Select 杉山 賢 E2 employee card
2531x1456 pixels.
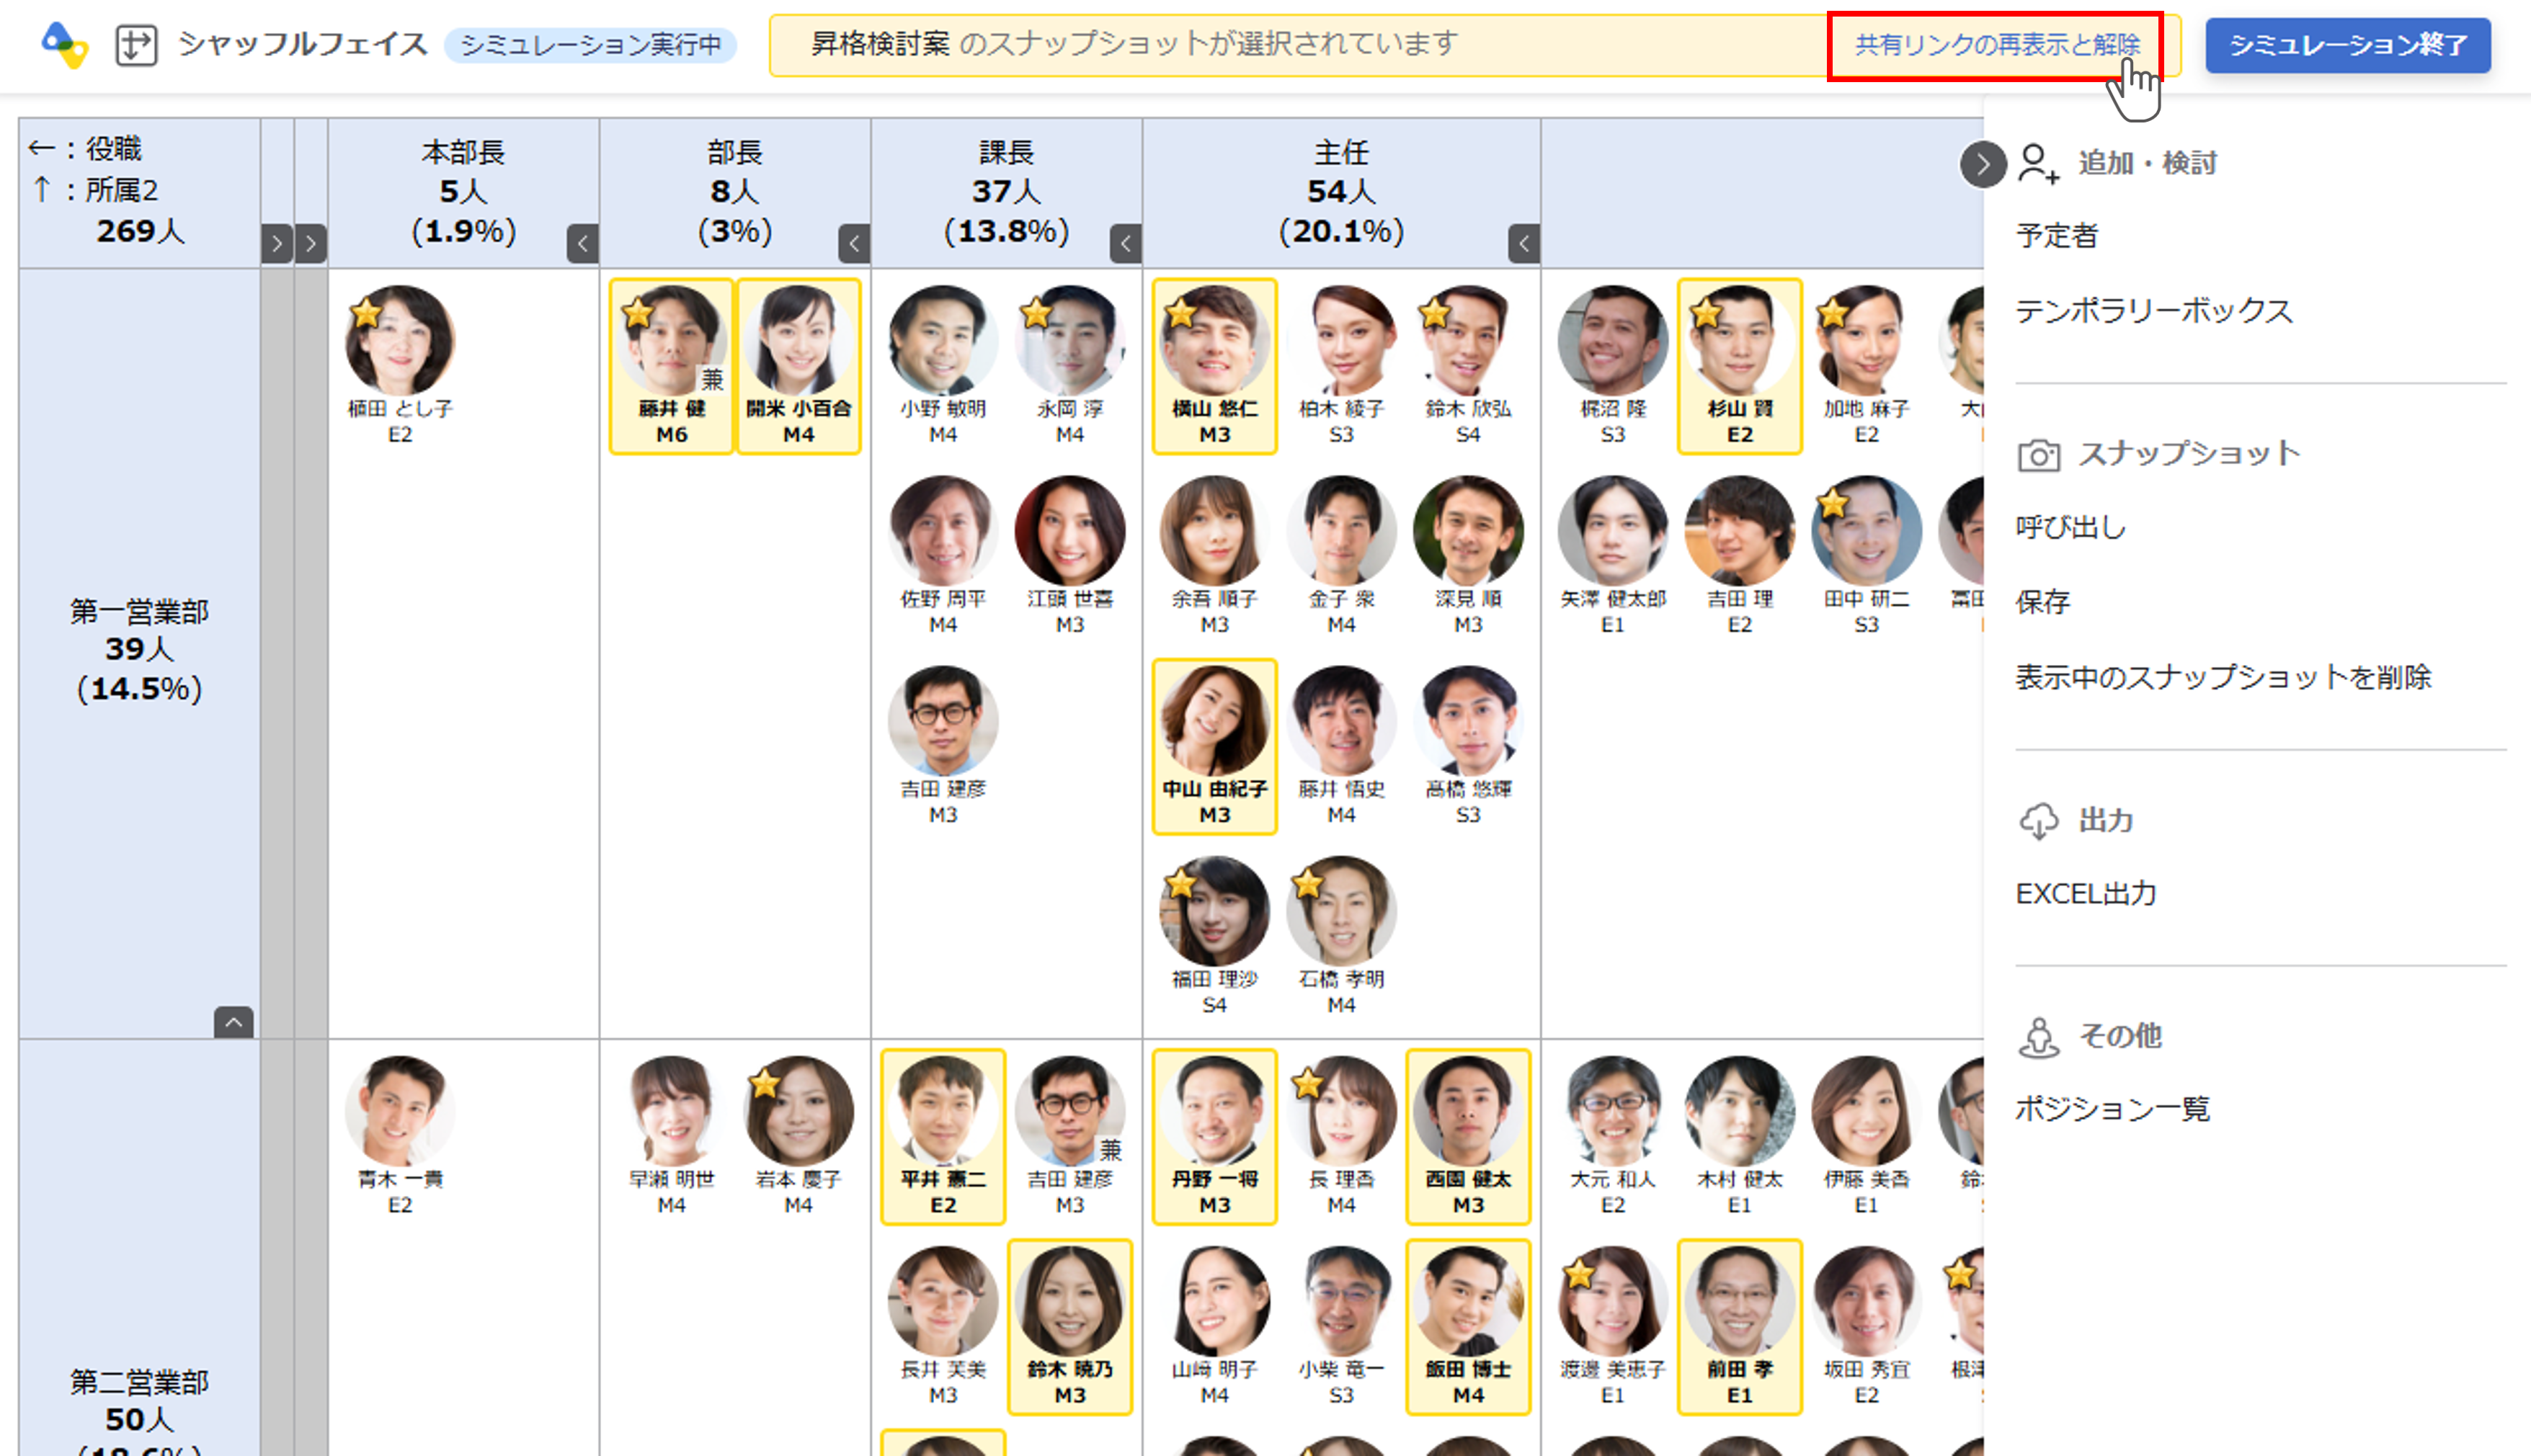pyautogui.click(x=1739, y=366)
